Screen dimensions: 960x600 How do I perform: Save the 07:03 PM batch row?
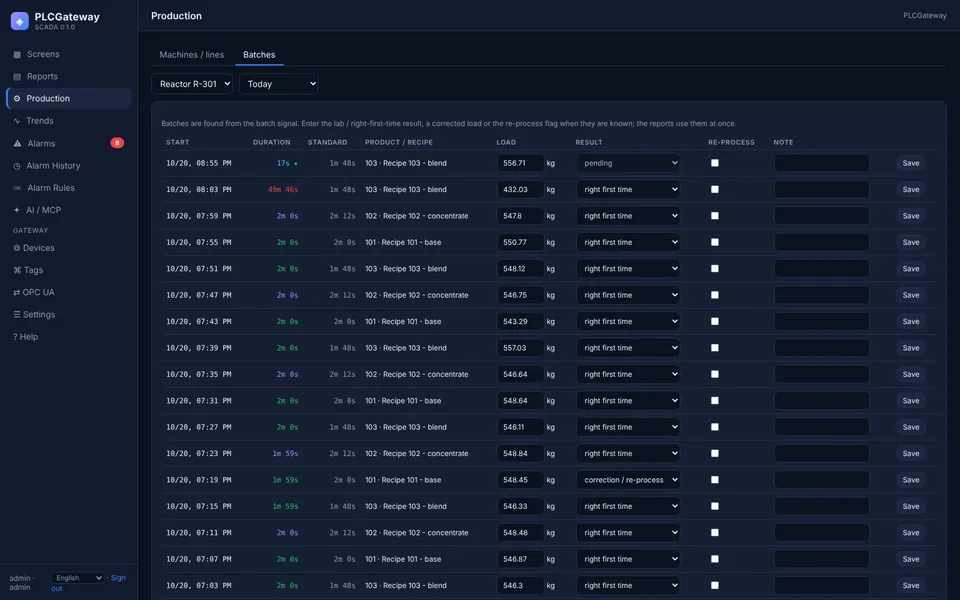pos(910,585)
